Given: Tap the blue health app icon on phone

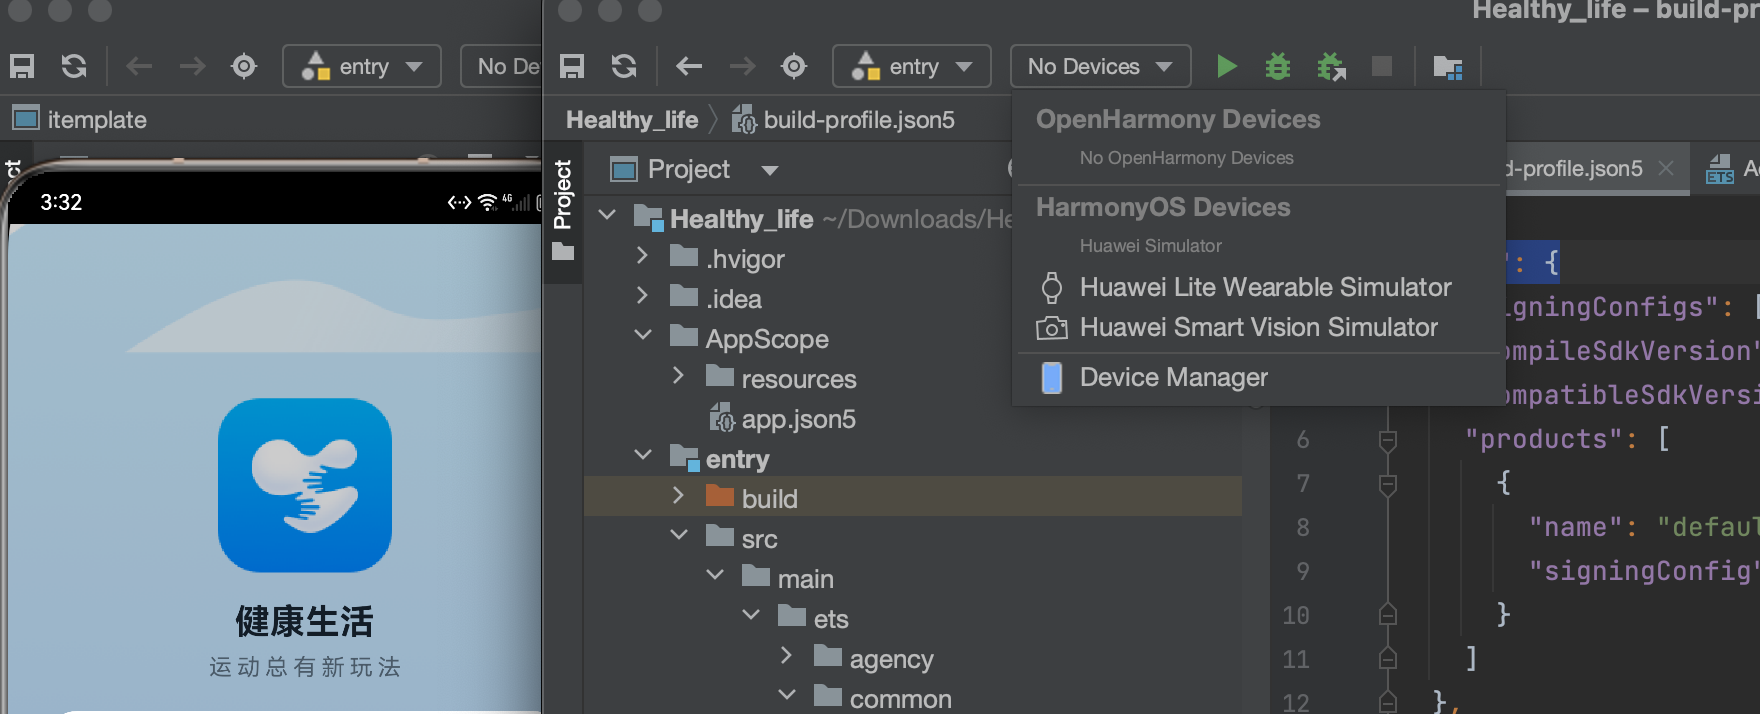Looking at the screenshot, I should click(x=305, y=485).
